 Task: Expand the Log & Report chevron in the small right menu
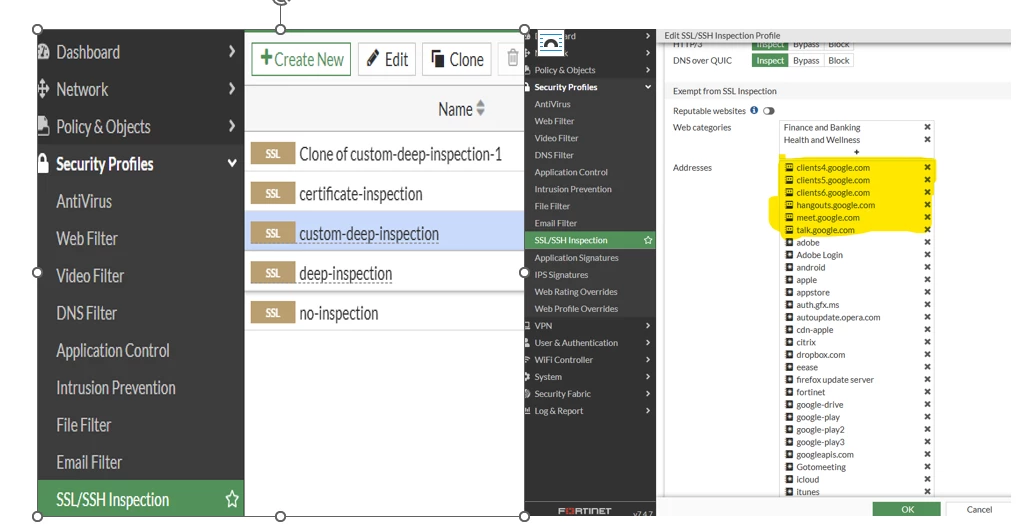(x=648, y=410)
